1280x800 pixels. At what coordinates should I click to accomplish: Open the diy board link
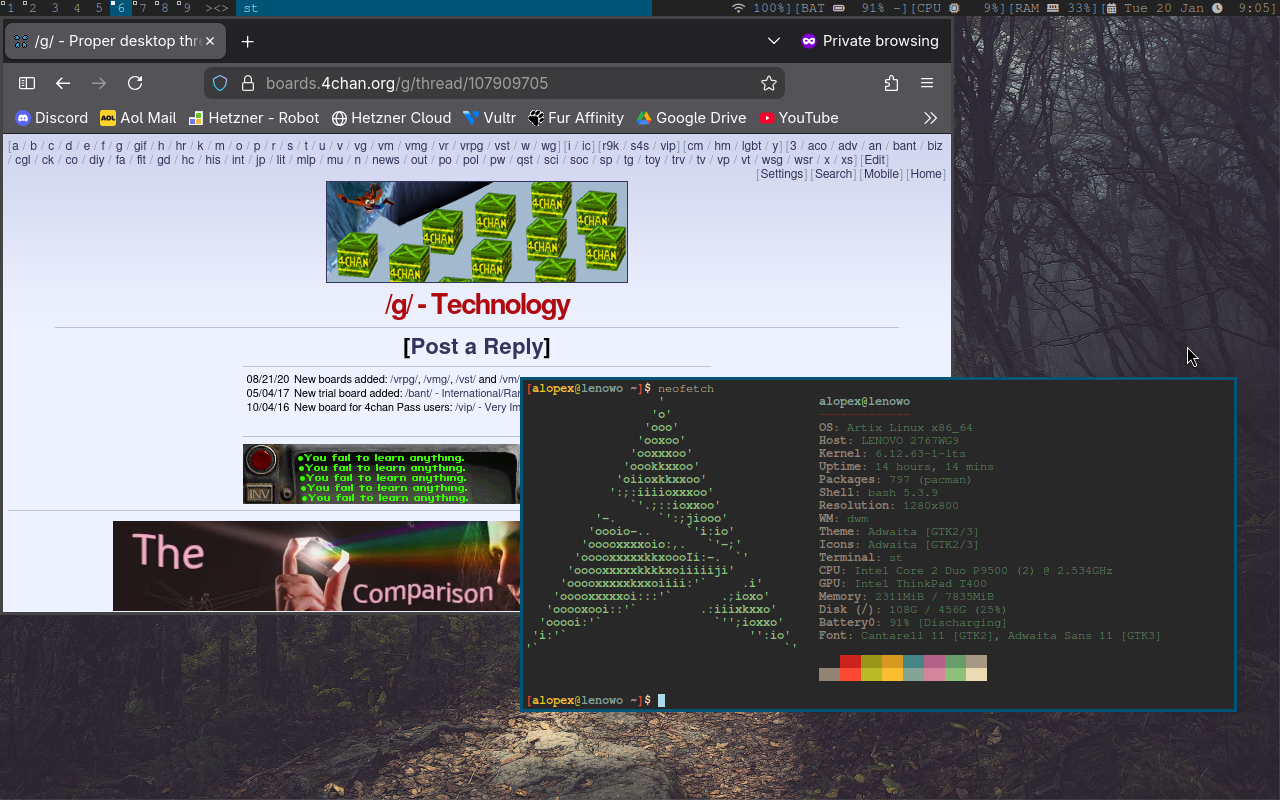coord(96,160)
